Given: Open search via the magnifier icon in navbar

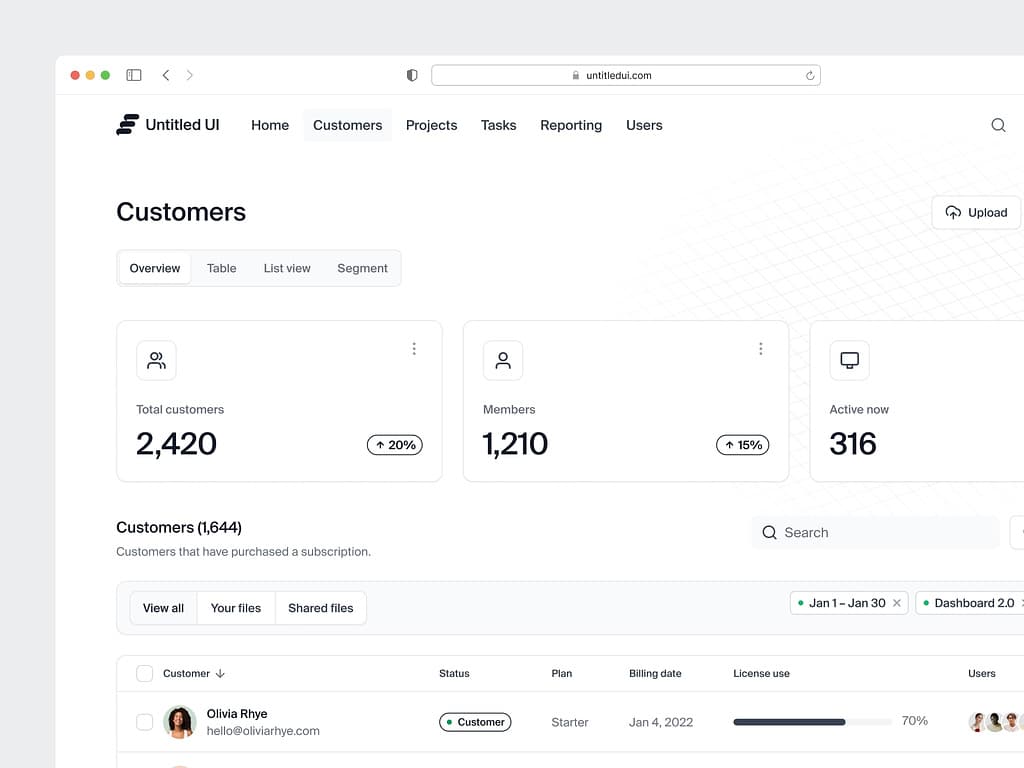Looking at the screenshot, I should 998,125.
